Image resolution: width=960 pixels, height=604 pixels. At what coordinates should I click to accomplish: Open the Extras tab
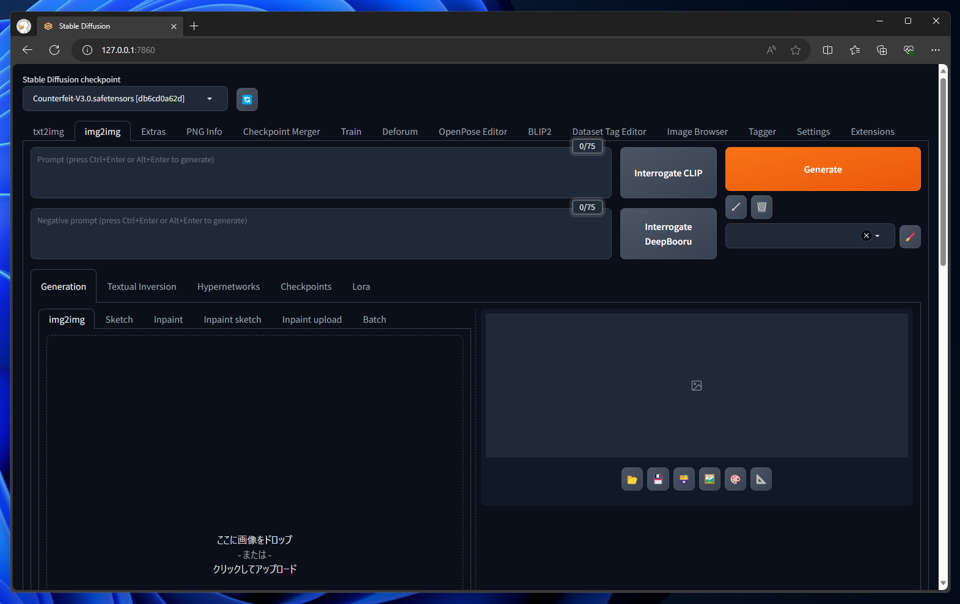tap(153, 132)
